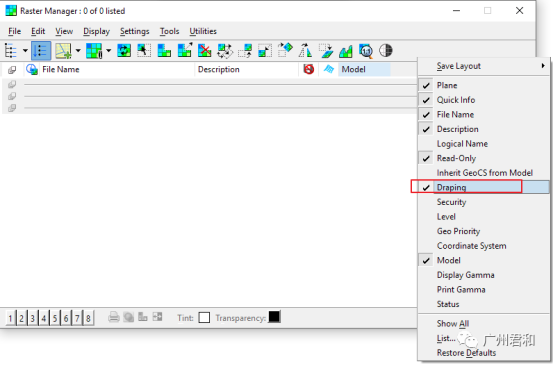554x365 pixels.
Task: Toggle view 5 button in status bar
Action: pyautogui.click(x=55, y=318)
